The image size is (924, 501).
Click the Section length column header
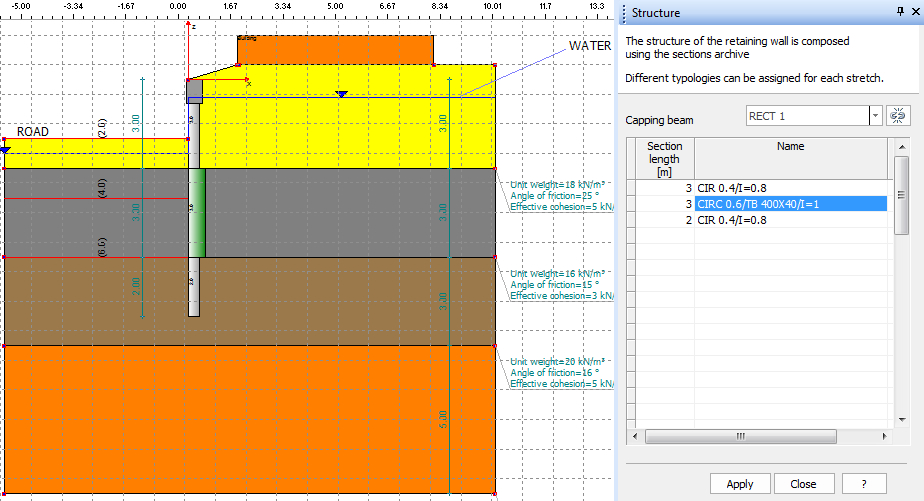click(664, 159)
